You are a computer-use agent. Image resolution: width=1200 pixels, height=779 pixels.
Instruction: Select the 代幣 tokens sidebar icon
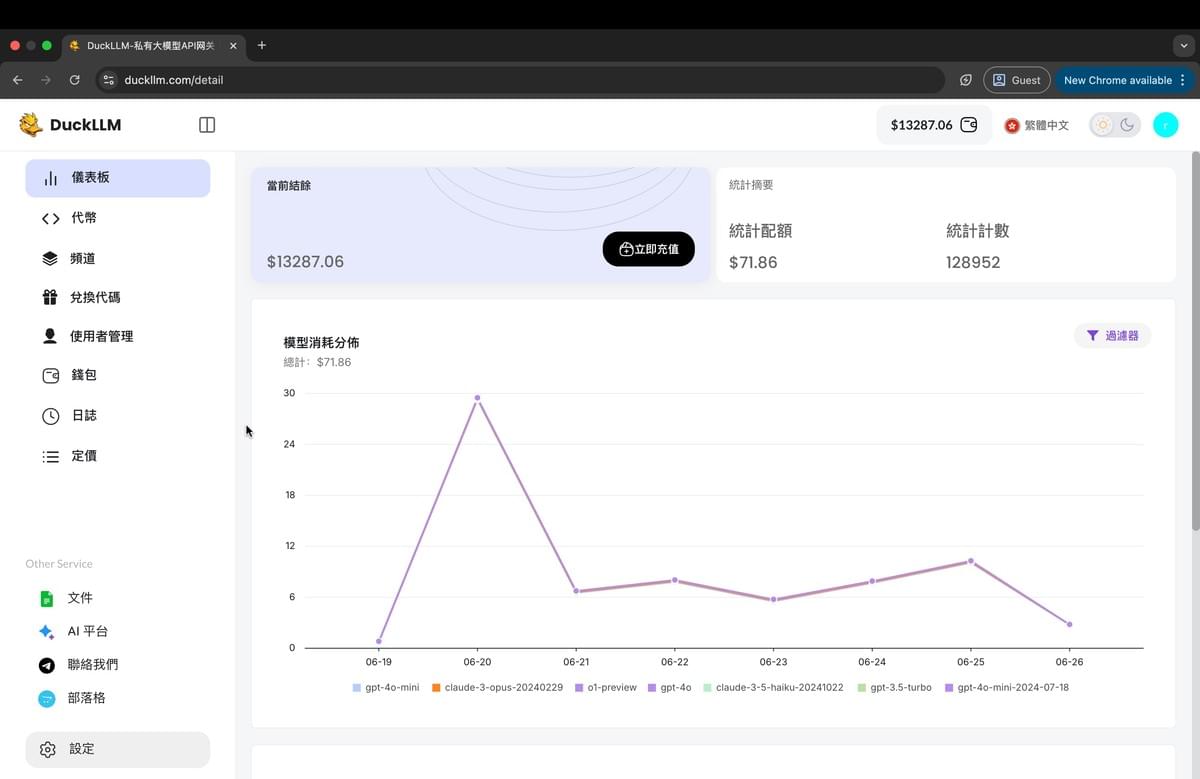(50, 218)
